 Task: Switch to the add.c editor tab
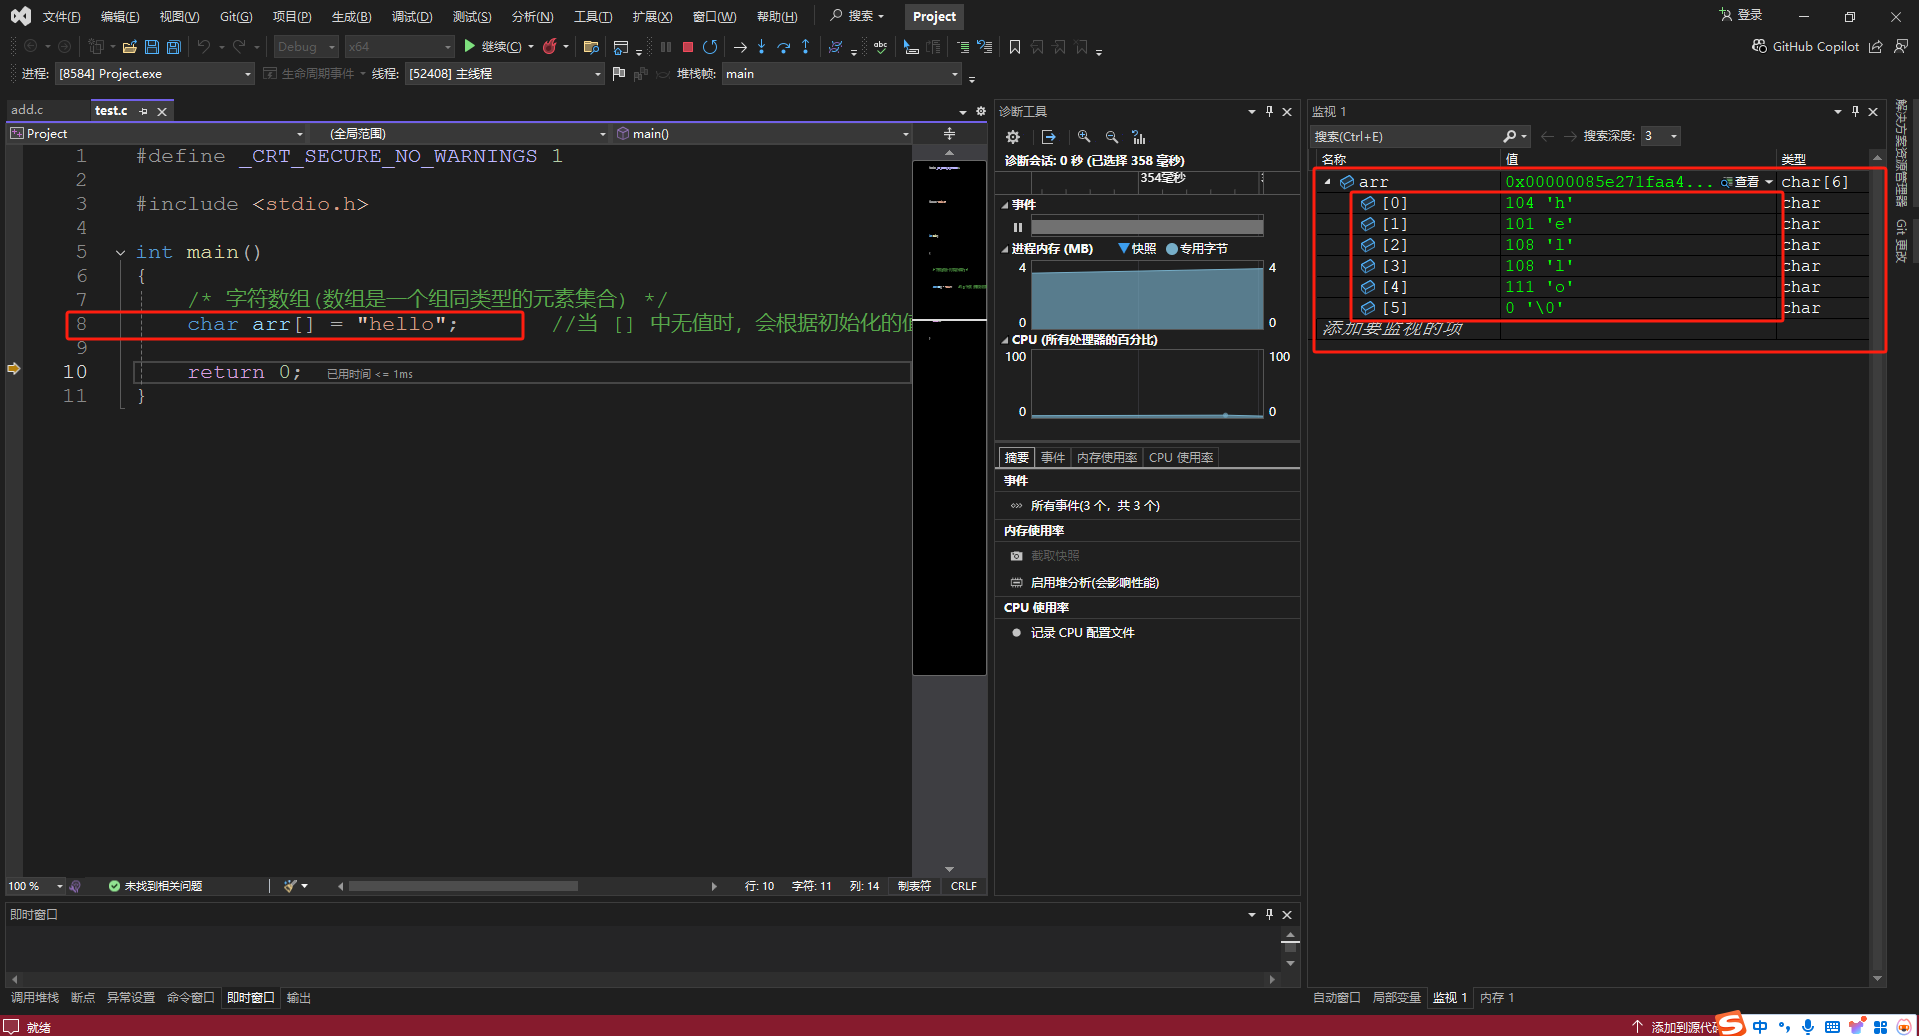coord(27,110)
